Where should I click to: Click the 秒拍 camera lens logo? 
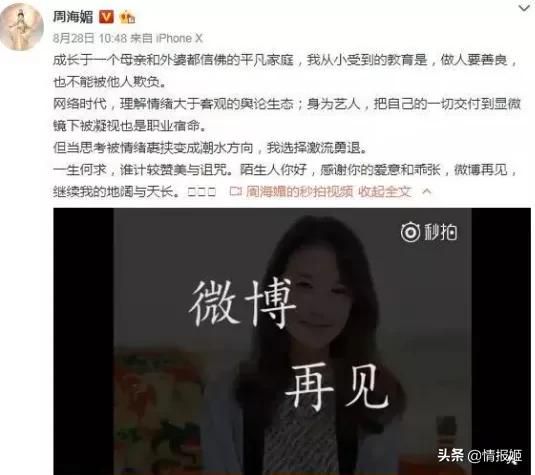pos(410,232)
